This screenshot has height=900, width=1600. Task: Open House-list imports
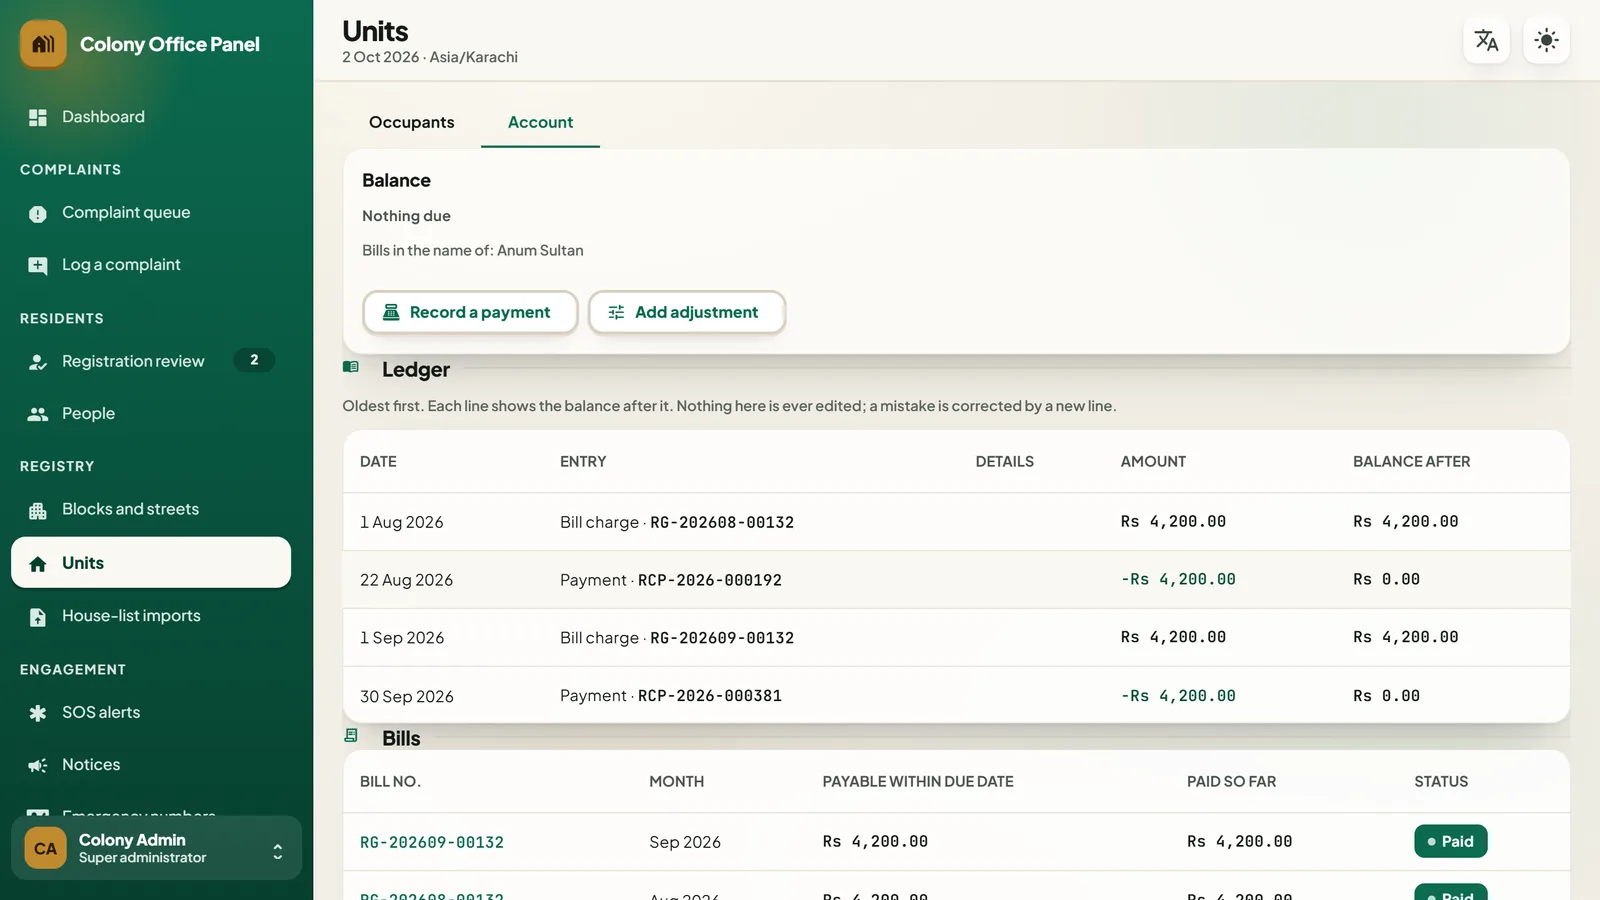click(151, 616)
